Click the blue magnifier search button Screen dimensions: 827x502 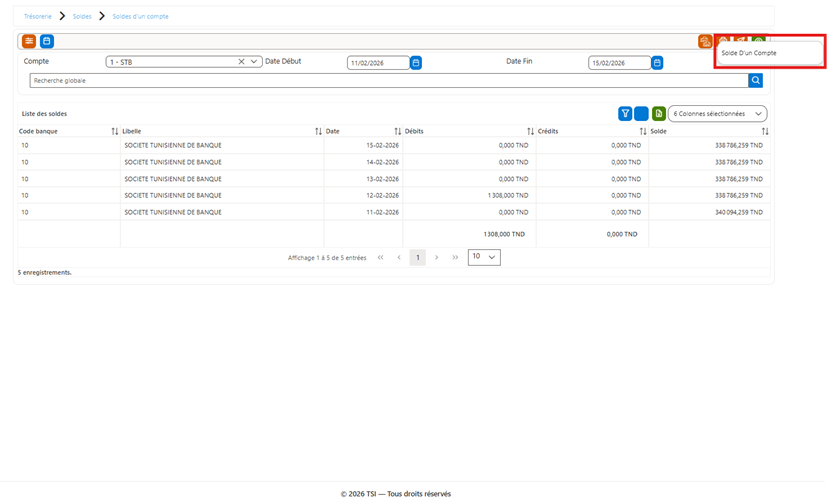(755, 81)
